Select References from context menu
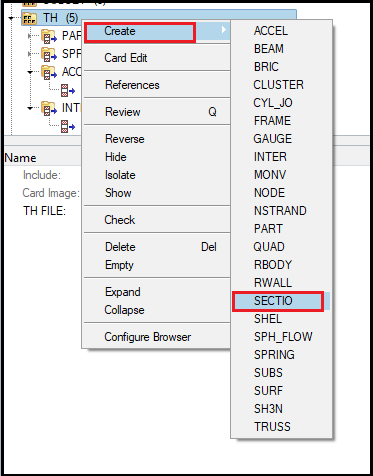This screenshot has height=476, width=373. point(132,85)
